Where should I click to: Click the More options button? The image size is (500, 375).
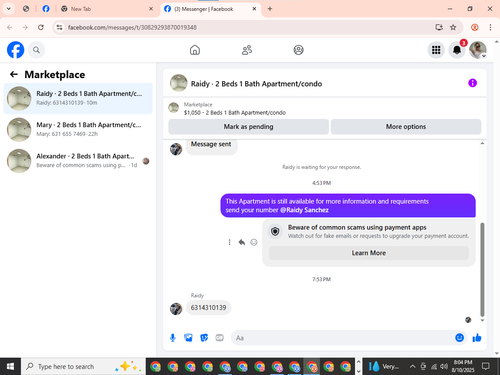pyautogui.click(x=406, y=127)
